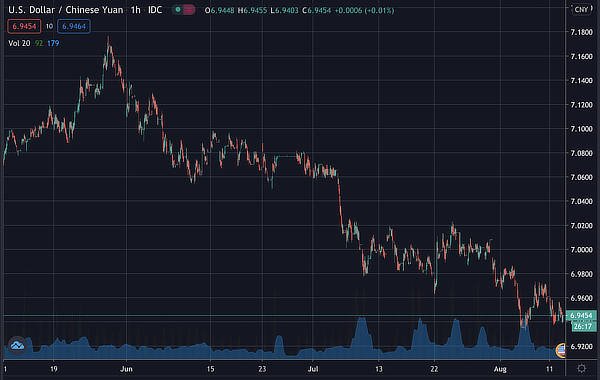Click the US flag event marker
Image resolution: width=600 pixels, height=380 pixels.
coord(561,350)
